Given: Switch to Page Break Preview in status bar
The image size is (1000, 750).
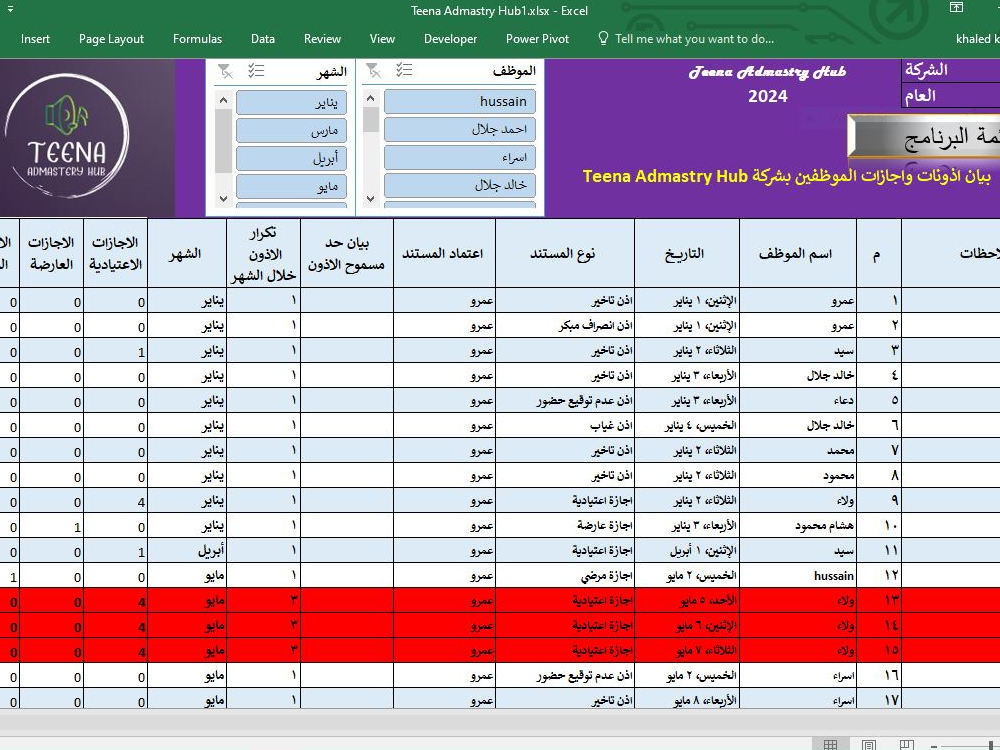Looking at the screenshot, I should pos(906,744).
